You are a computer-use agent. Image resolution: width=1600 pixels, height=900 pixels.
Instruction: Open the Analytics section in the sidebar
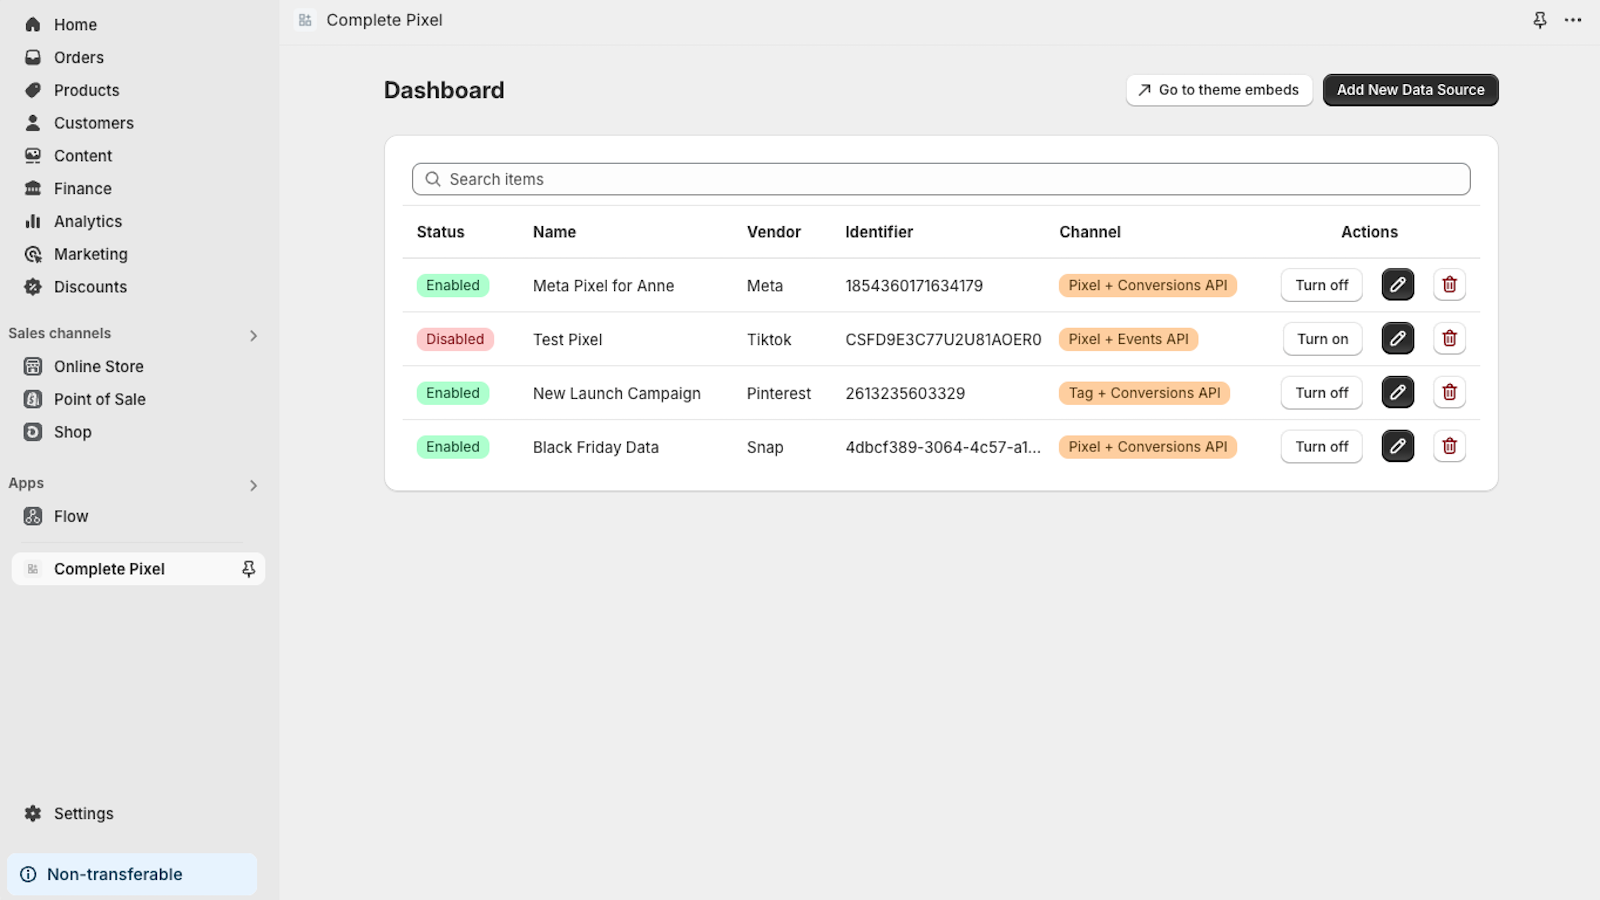pos(87,221)
